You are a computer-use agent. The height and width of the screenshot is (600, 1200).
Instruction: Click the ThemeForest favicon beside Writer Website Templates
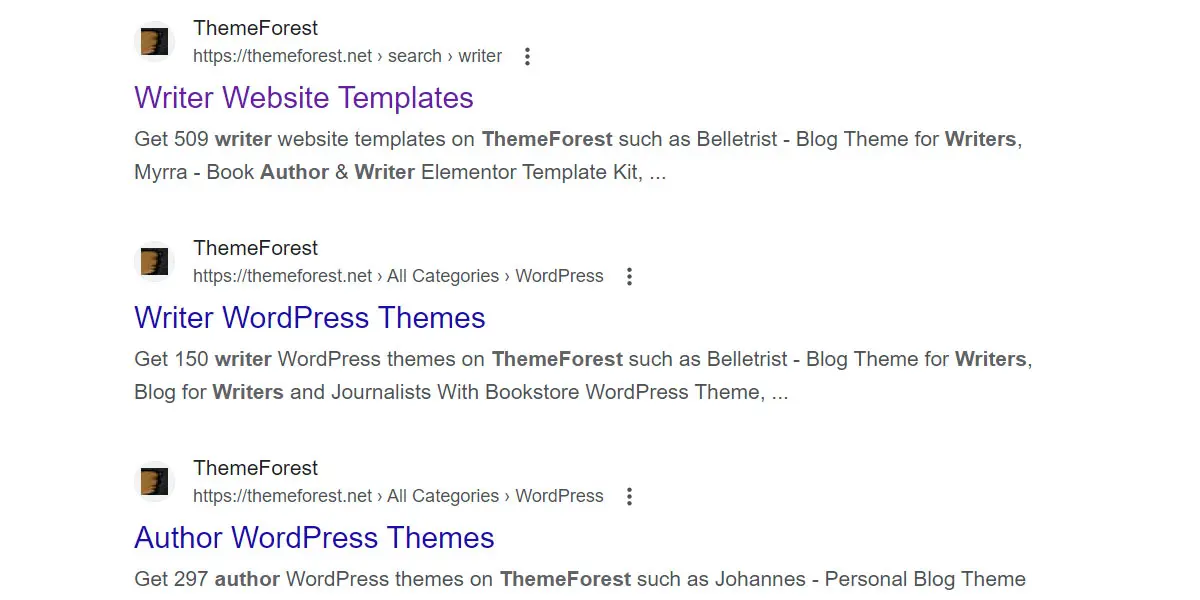(154, 42)
